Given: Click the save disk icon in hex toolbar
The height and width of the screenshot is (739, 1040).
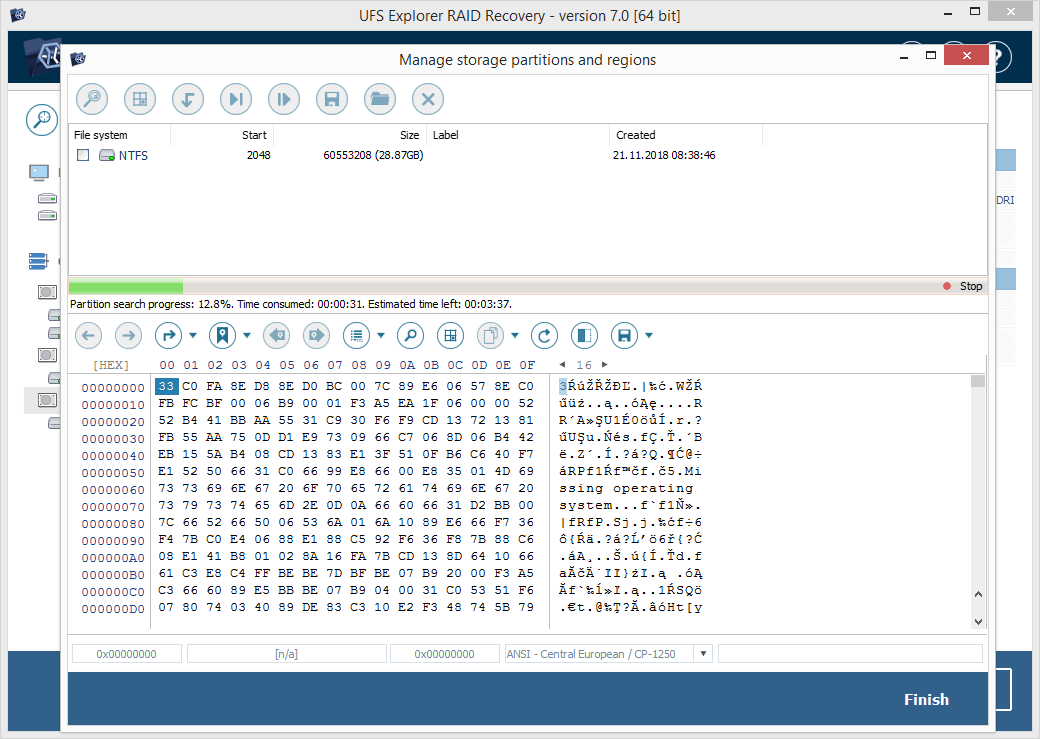Looking at the screenshot, I should click(625, 336).
